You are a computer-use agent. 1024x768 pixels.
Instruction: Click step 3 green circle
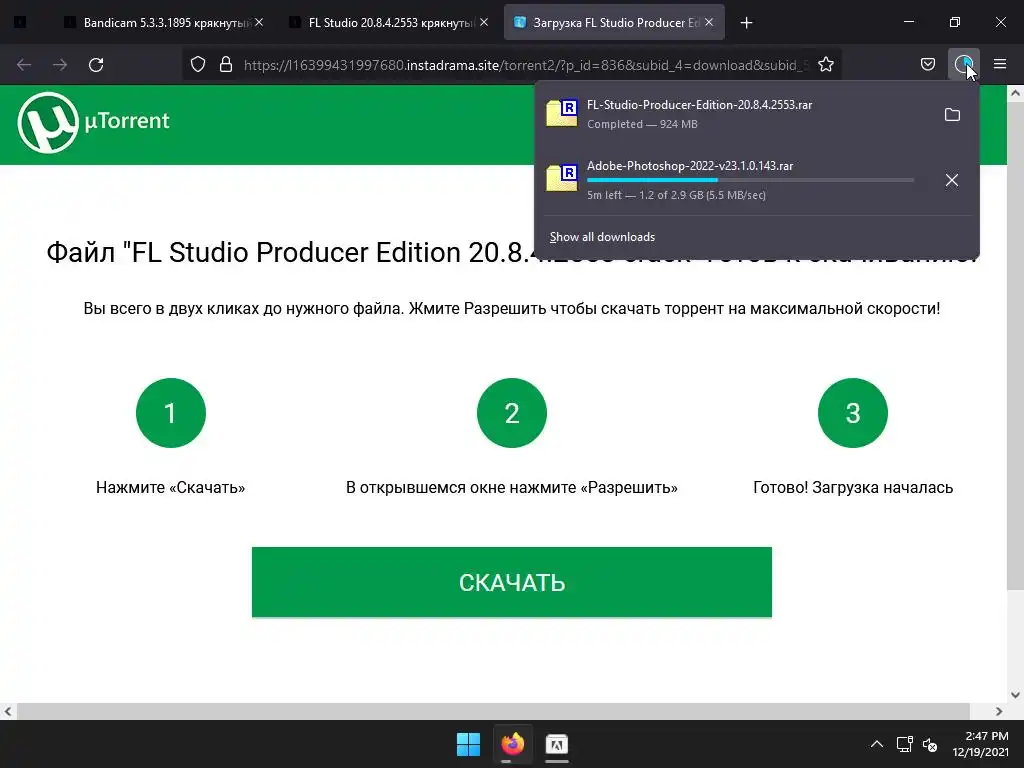click(853, 413)
